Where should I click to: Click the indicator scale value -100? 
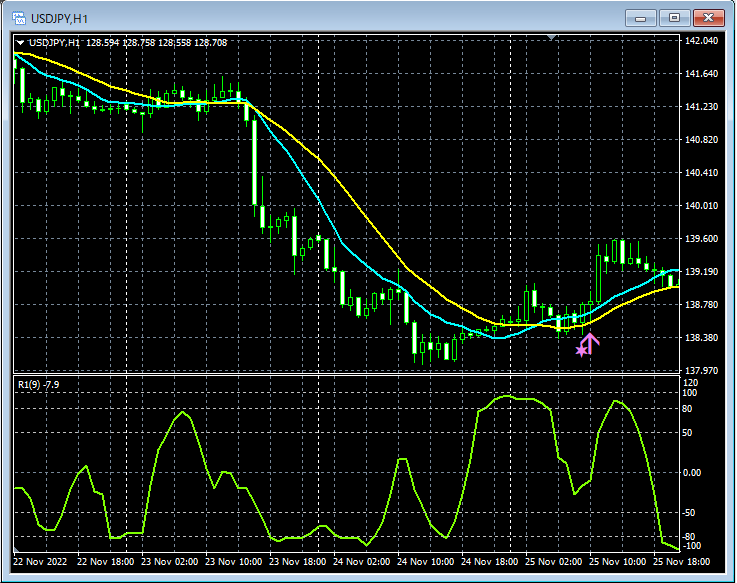coord(690,546)
